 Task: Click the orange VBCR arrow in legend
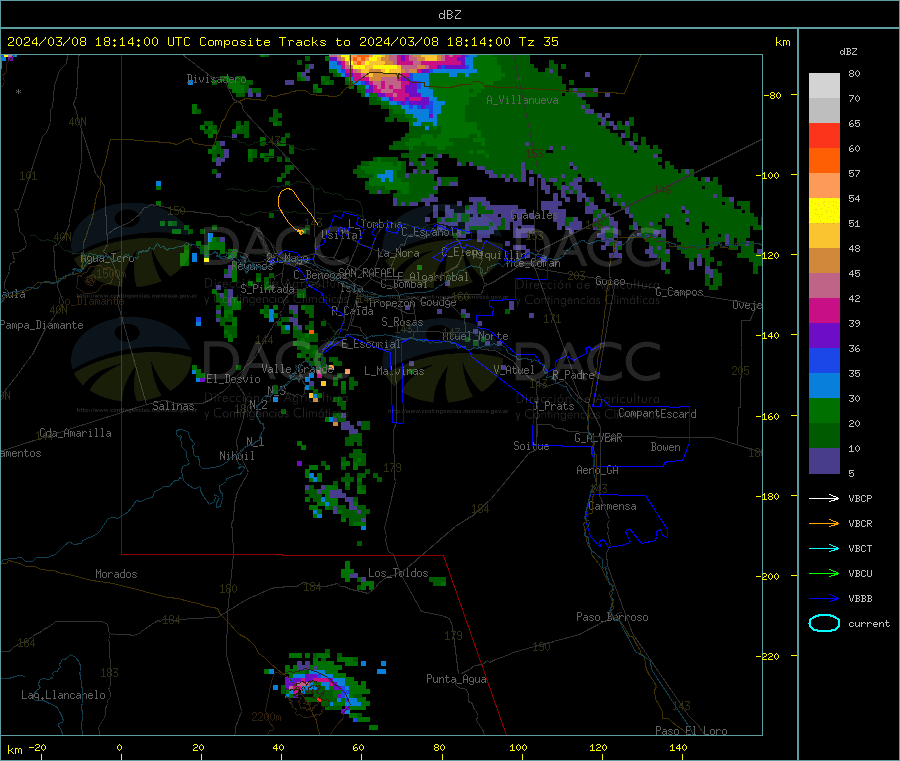click(x=824, y=523)
